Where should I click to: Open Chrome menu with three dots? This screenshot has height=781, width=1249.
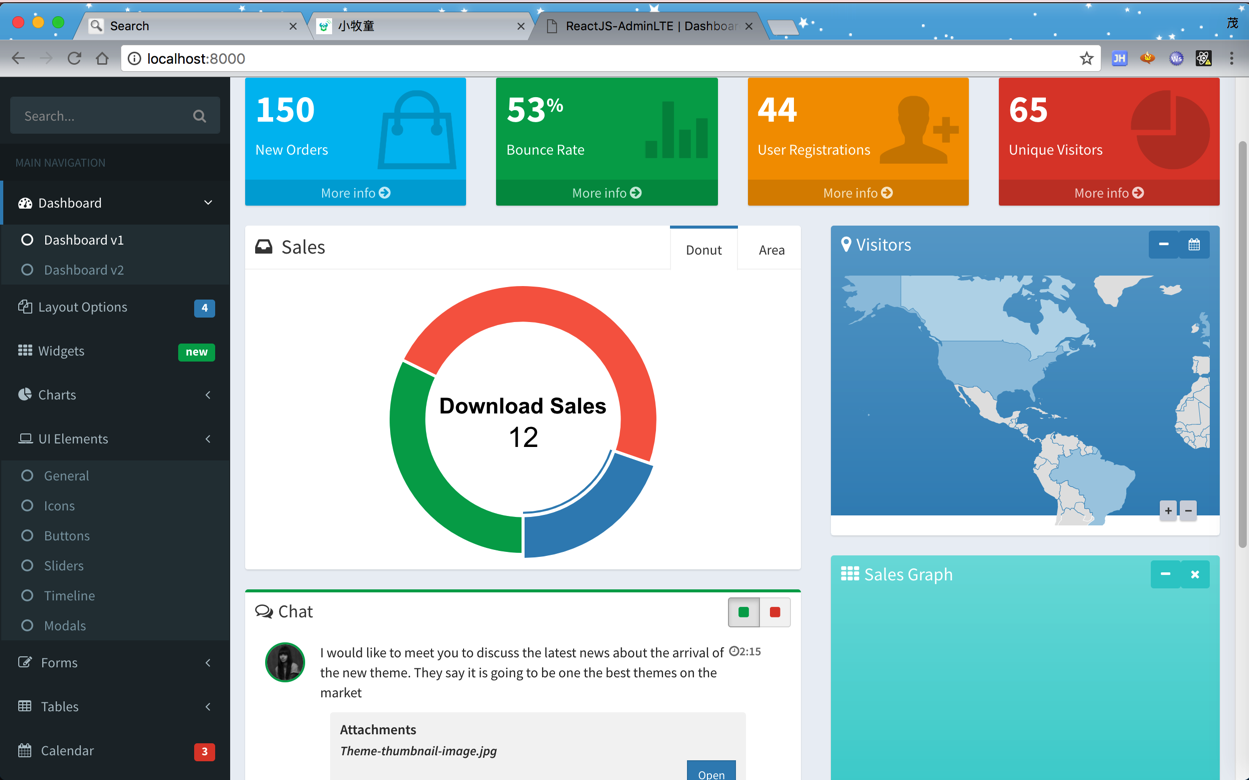1232,59
